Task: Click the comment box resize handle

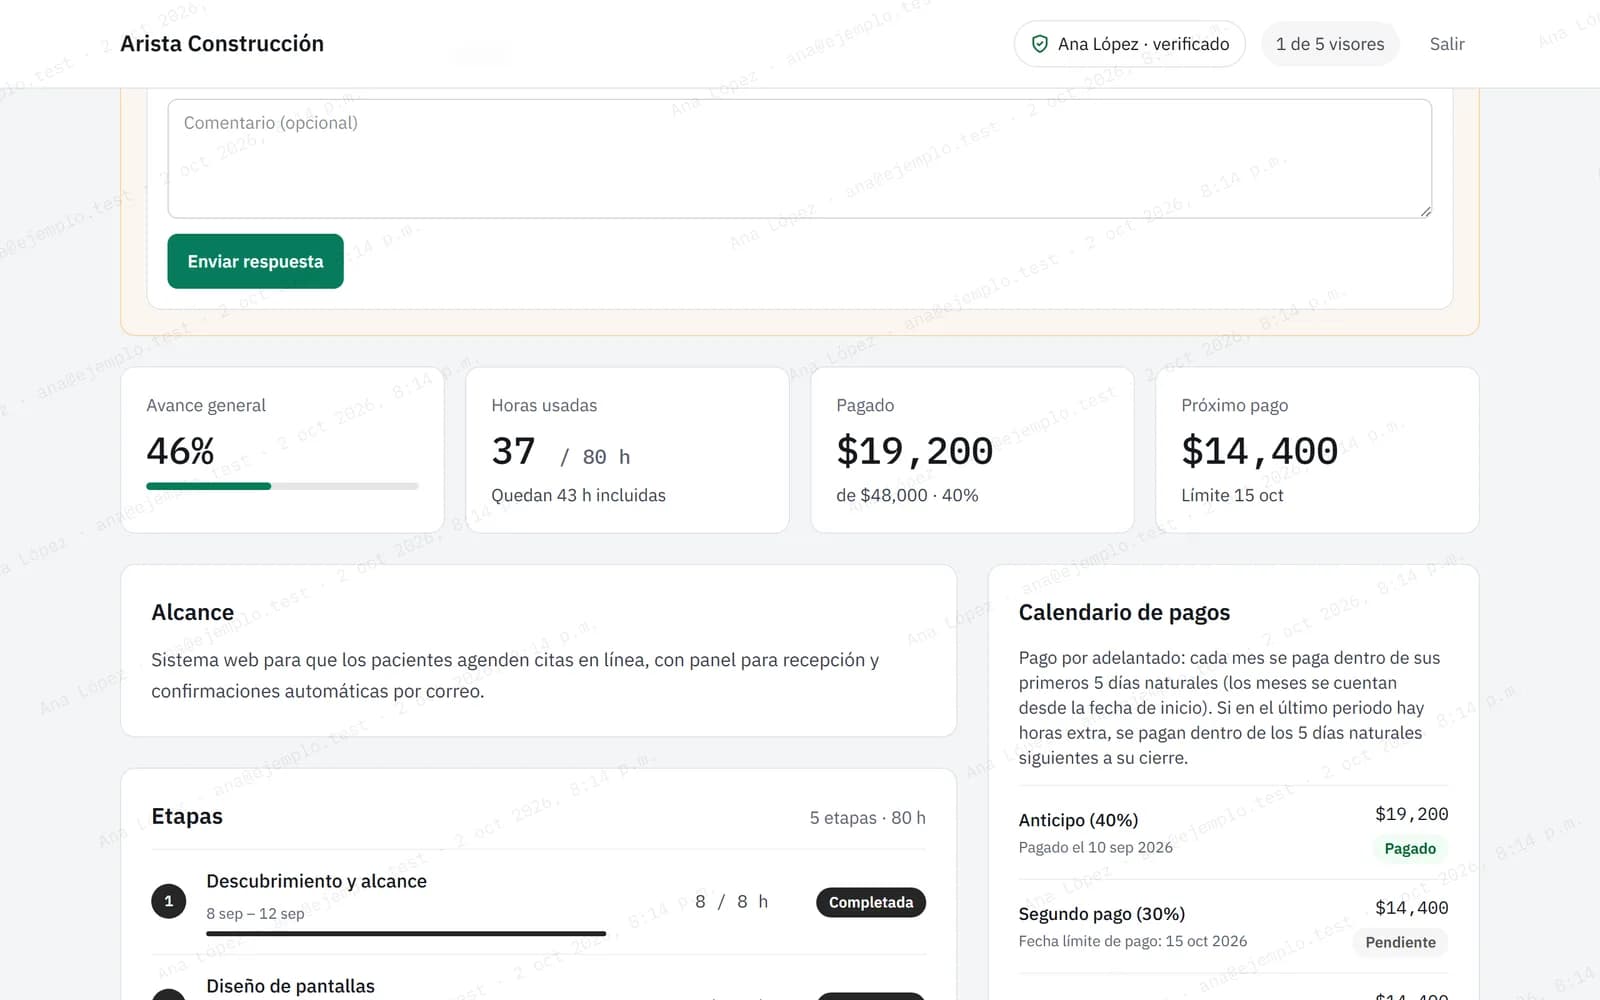Action: [x=1425, y=211]
